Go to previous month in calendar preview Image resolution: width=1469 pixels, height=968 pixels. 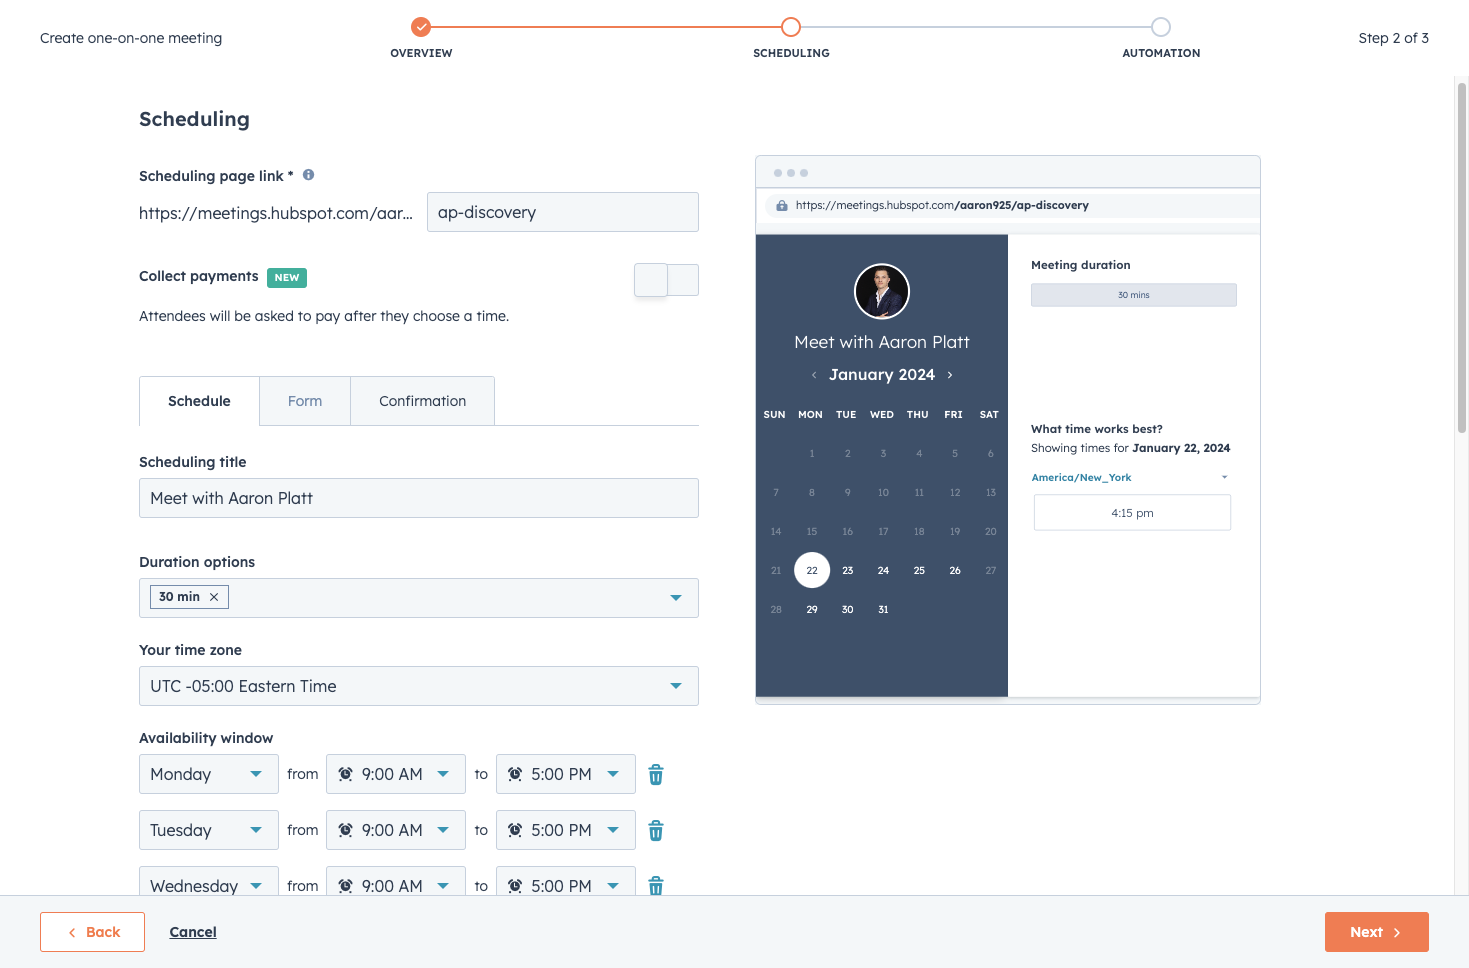[814, 375]
